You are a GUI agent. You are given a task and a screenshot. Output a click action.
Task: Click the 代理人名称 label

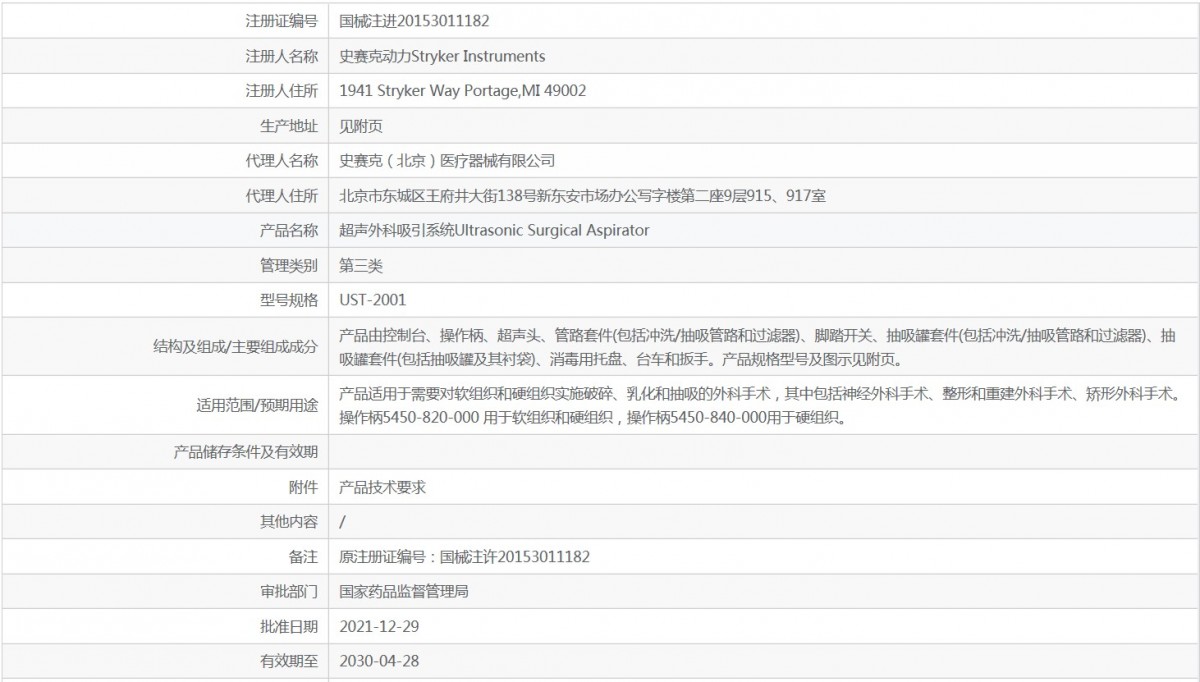(x=282, y=161)
